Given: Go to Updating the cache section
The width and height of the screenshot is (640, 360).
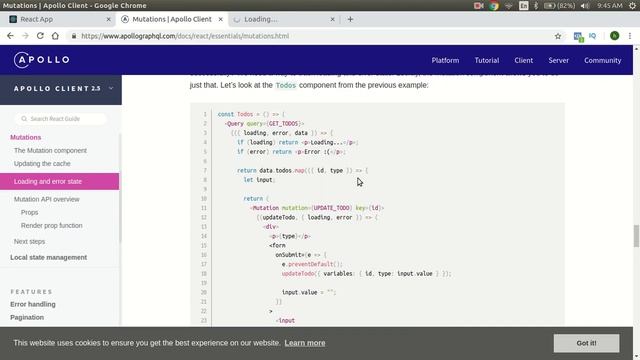Looking at the screenshot, I should (42, 164).
